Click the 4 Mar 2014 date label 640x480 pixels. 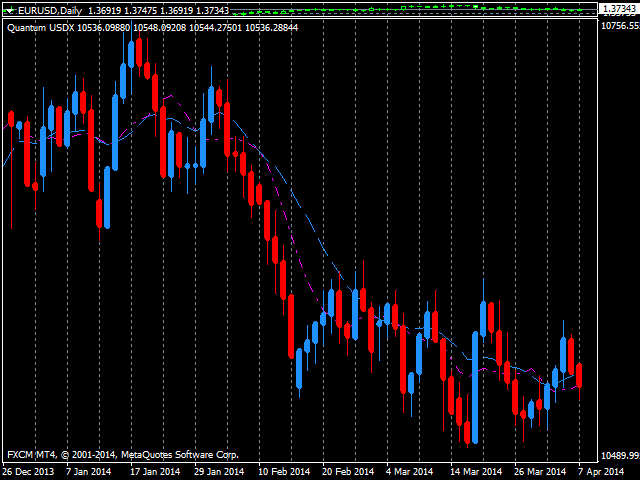410,471
